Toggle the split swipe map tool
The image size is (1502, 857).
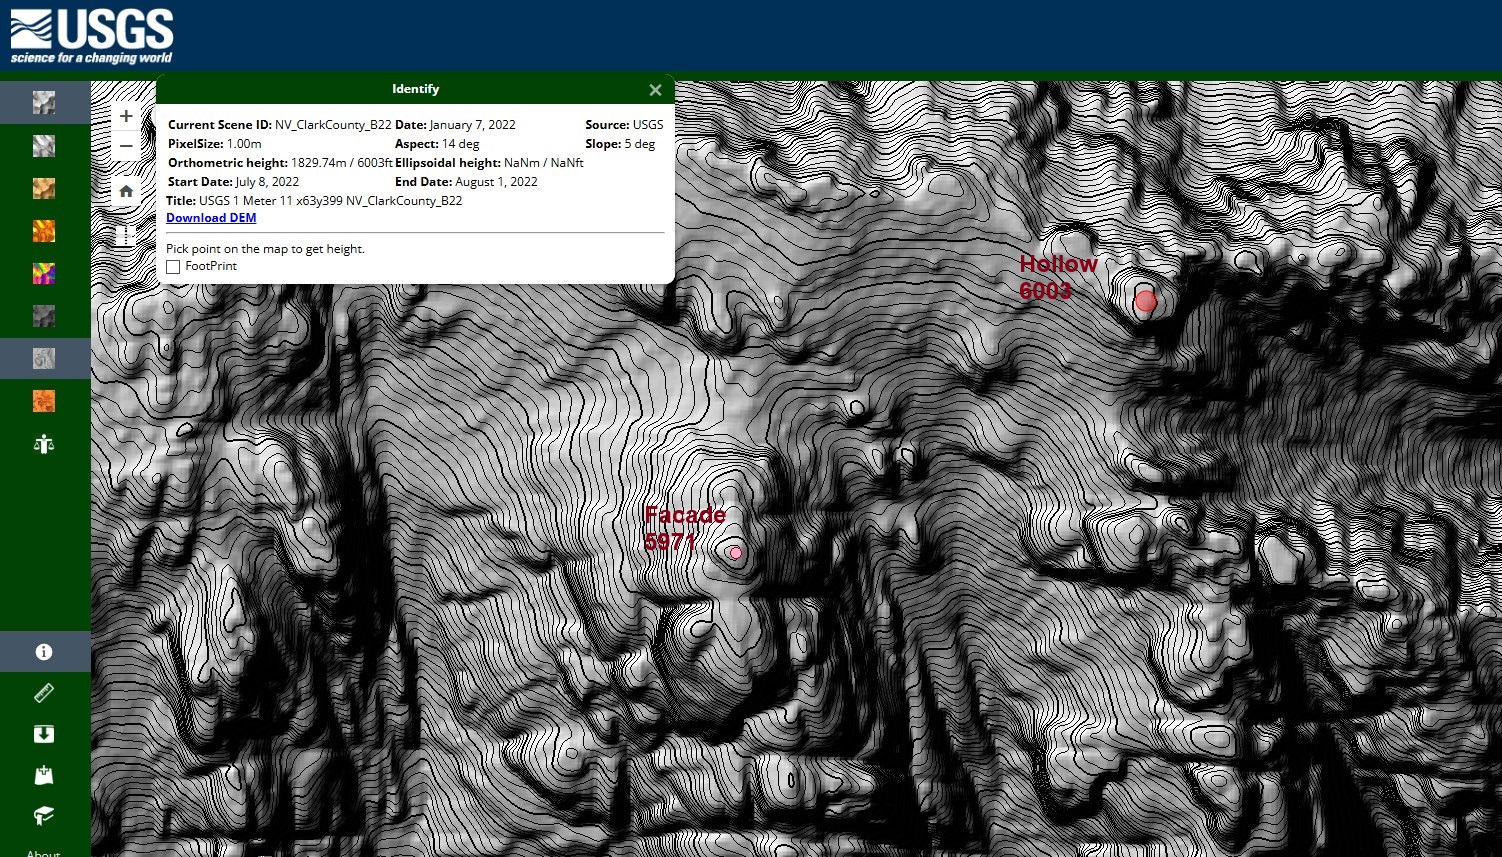(x=126, y=235)
